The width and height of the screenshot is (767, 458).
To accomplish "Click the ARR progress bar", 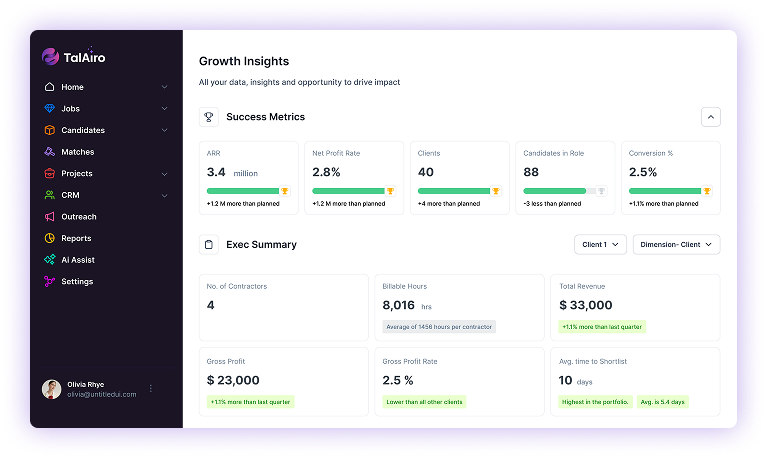I will (x=243, y=190).
